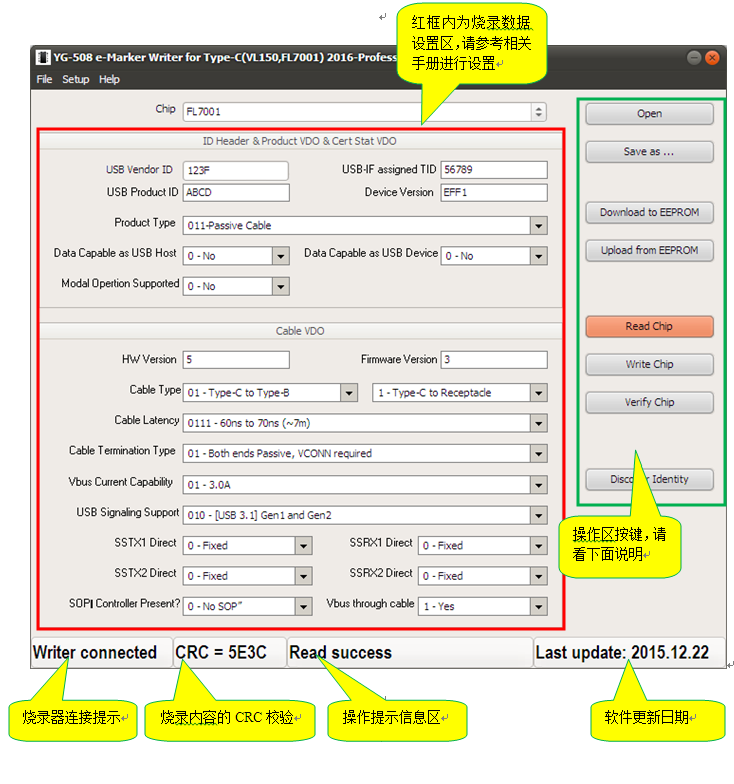Open the Help menu
The width and height of the screenshot is (734, 784).
click(x=109, y=79)
